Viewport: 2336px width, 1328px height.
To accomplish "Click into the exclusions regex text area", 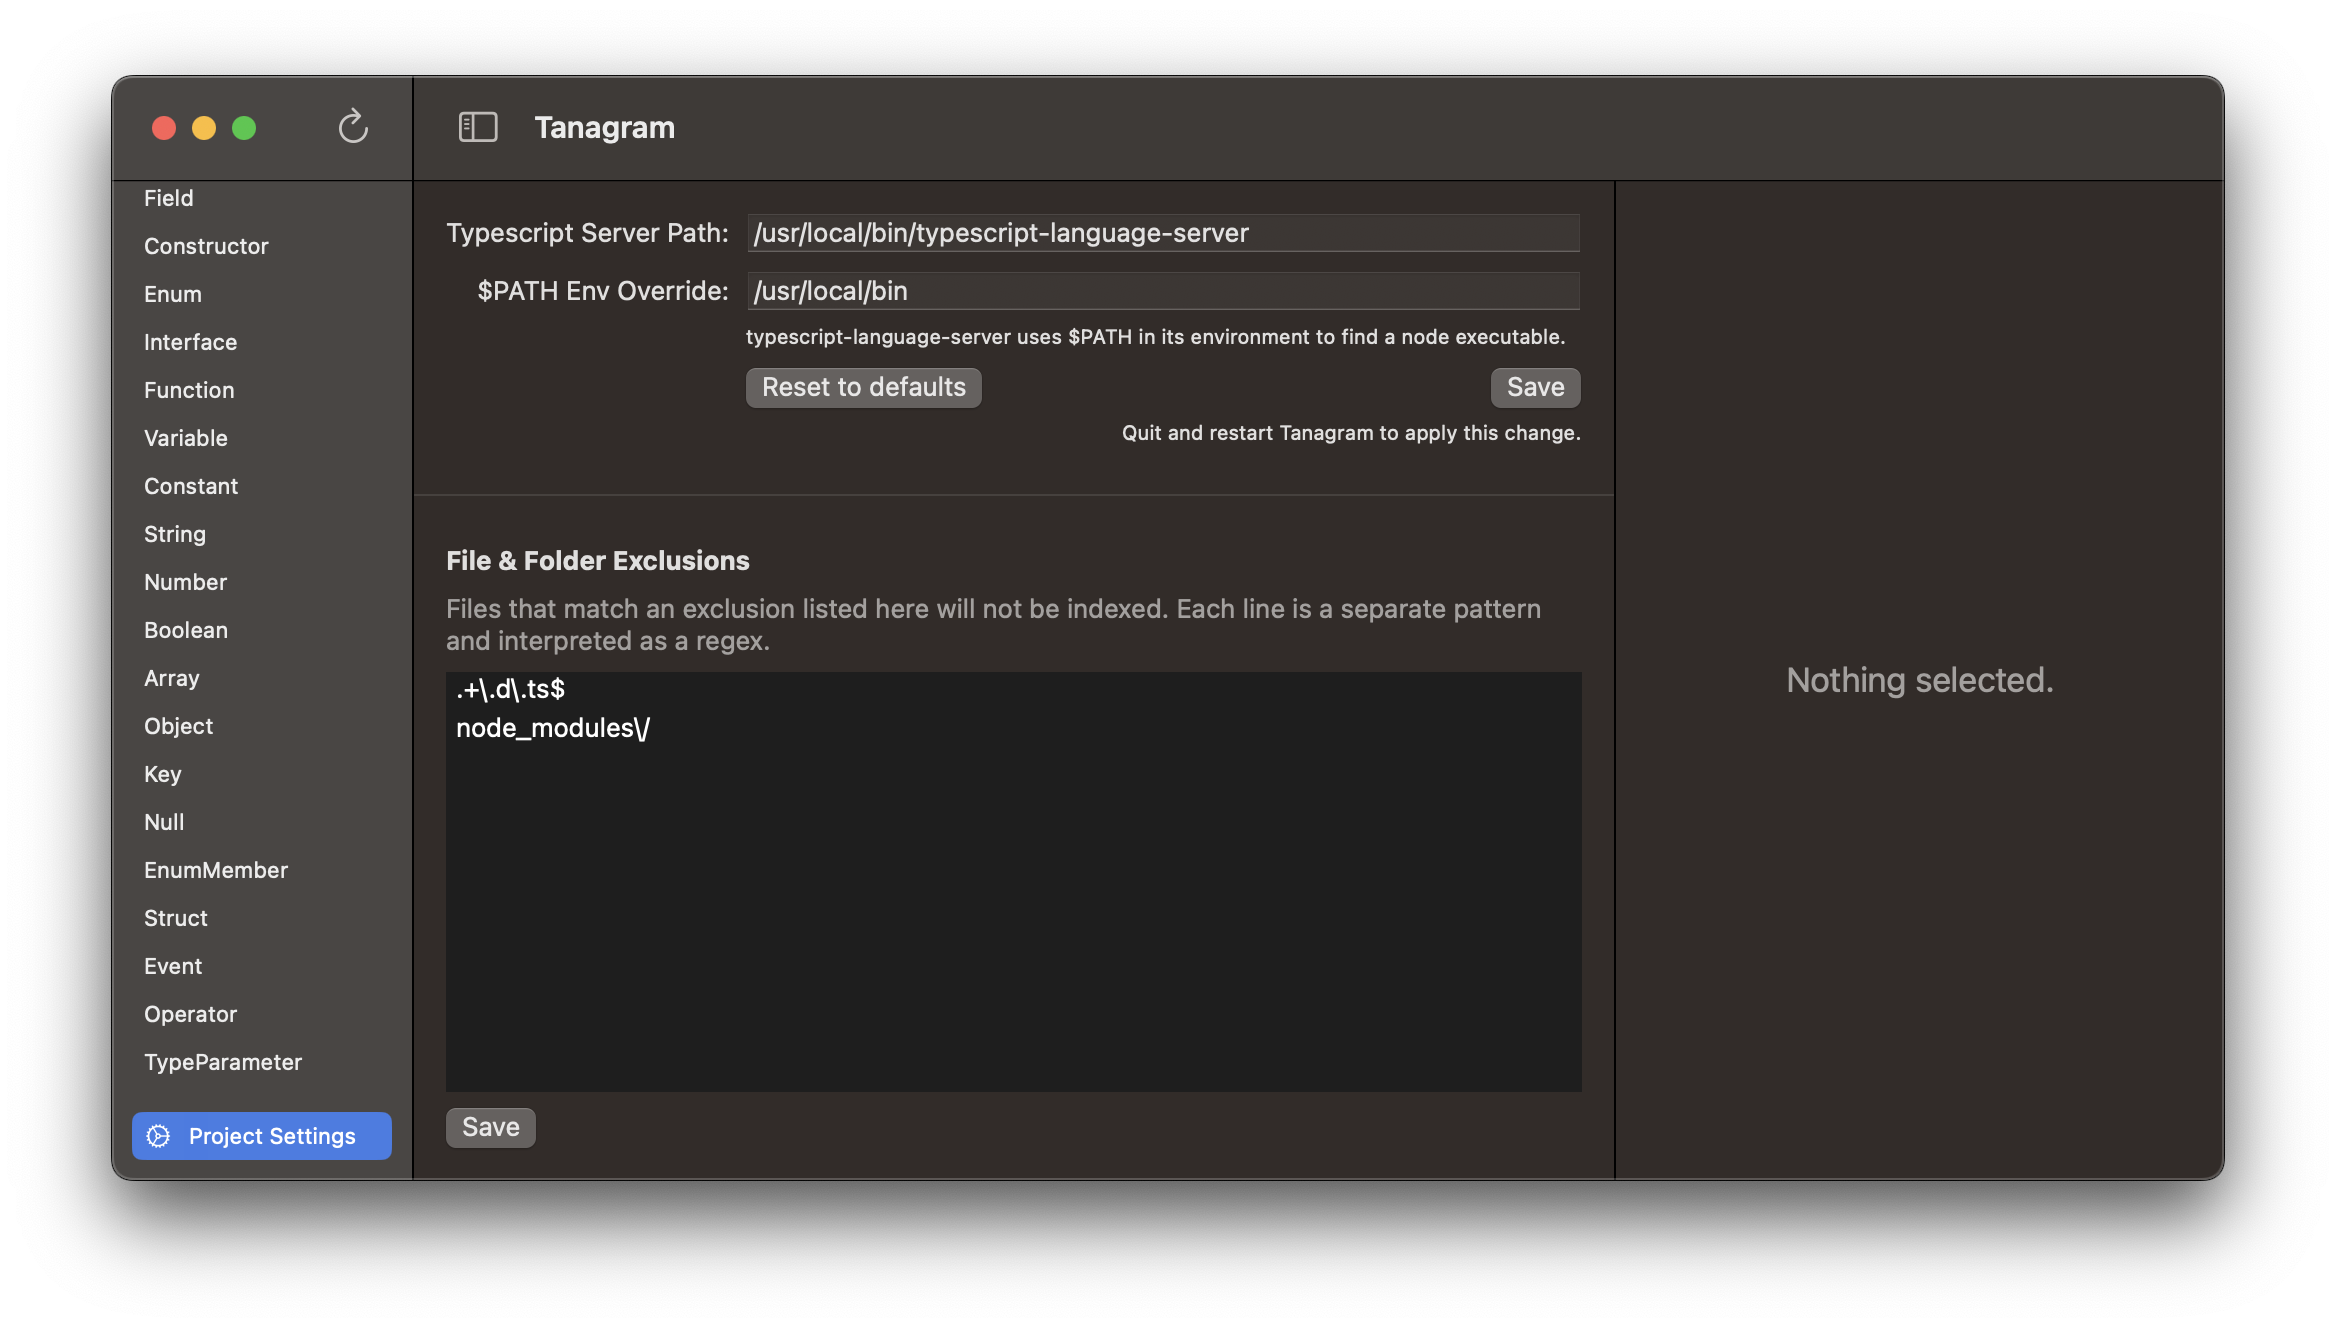I will pyautogui.click(x=1014, y=881).
